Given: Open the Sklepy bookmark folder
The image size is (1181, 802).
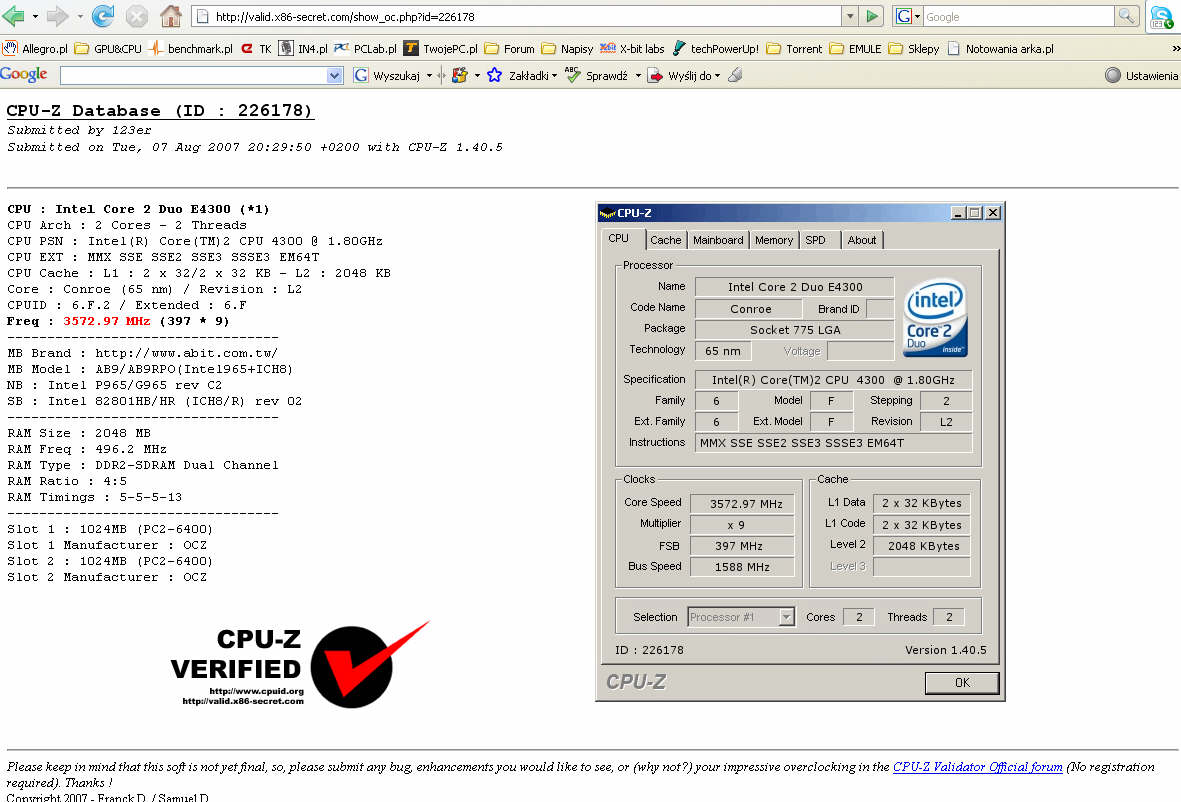Looking at the screenshot, I should coord(914,48).
